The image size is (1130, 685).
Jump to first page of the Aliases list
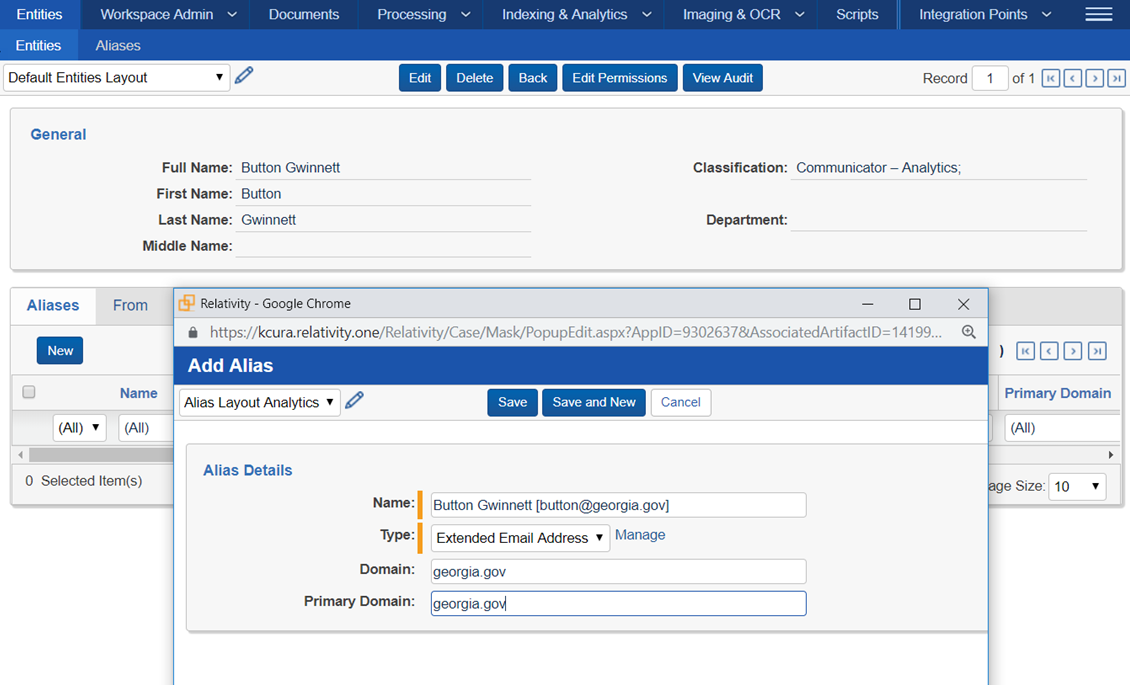[x=1026, y=351]
